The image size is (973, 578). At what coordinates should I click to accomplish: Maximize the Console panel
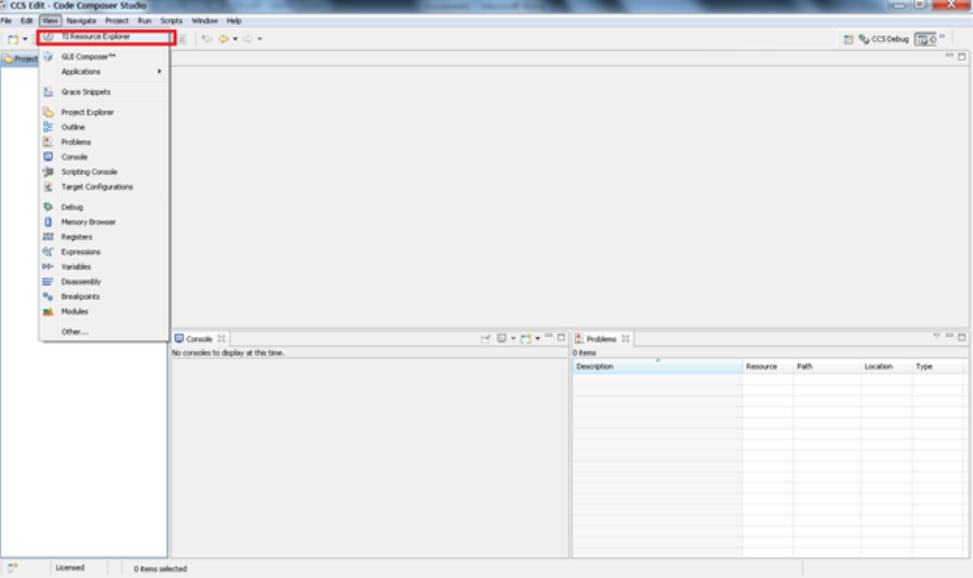561,337
